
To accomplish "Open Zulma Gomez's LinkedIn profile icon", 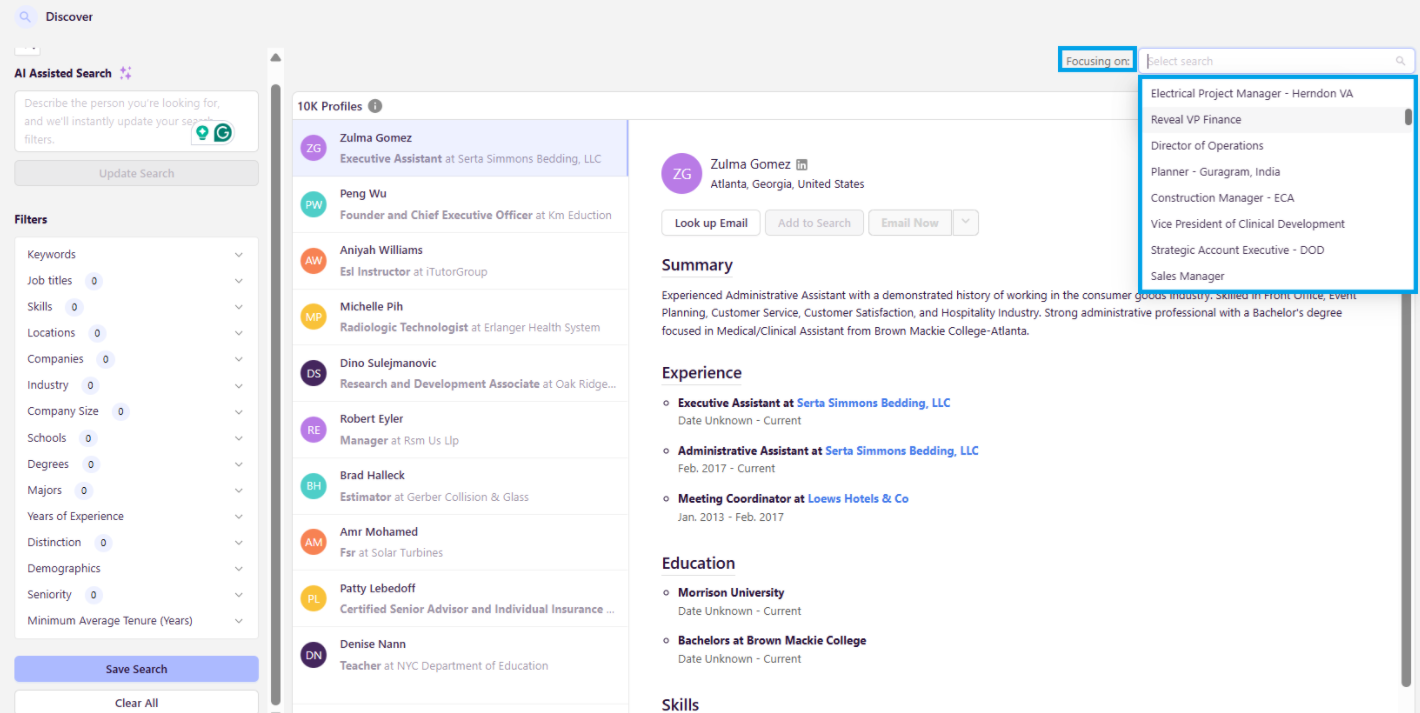I will pos(801,165).
